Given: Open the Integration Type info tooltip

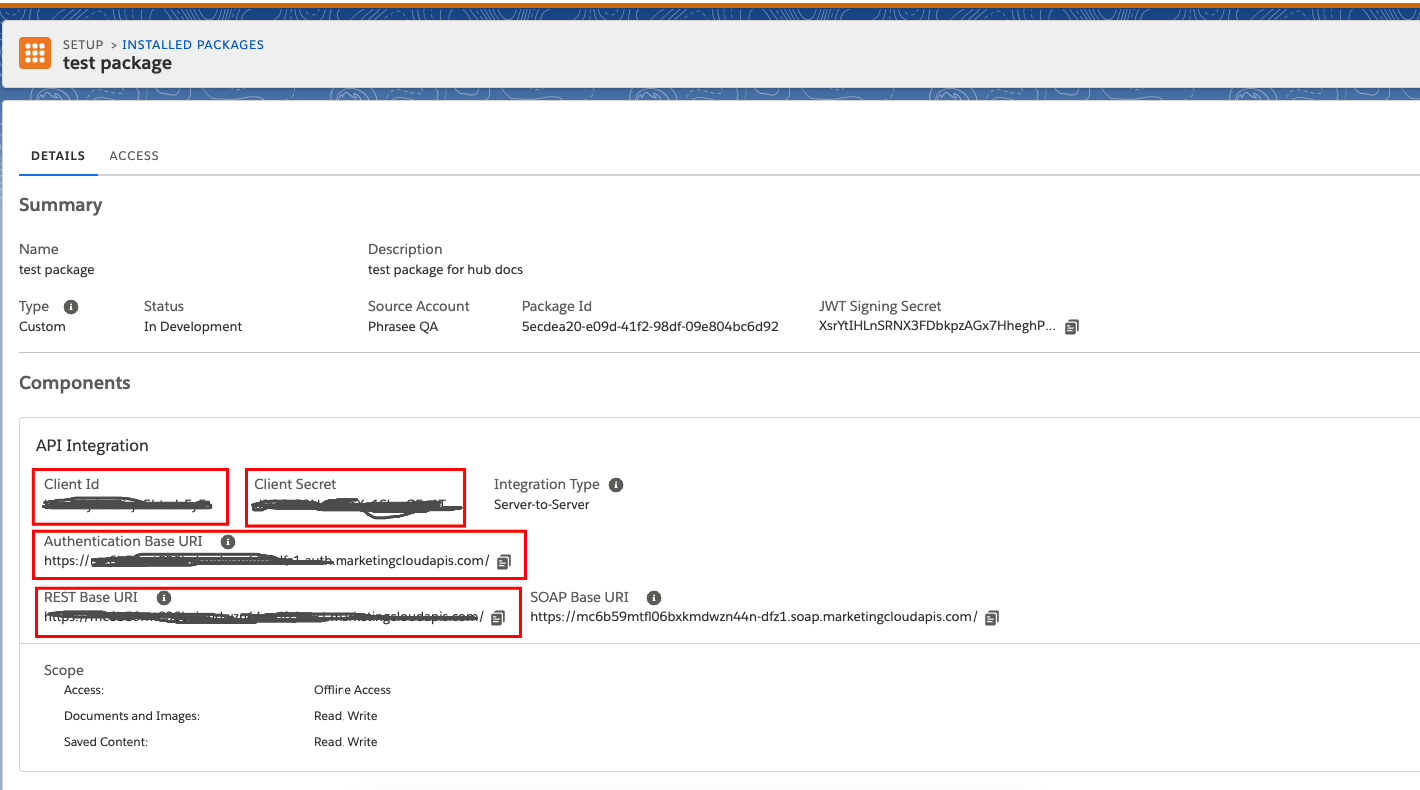Looking at the screenshot, I should pyautogui.click(x=616, y=484).
